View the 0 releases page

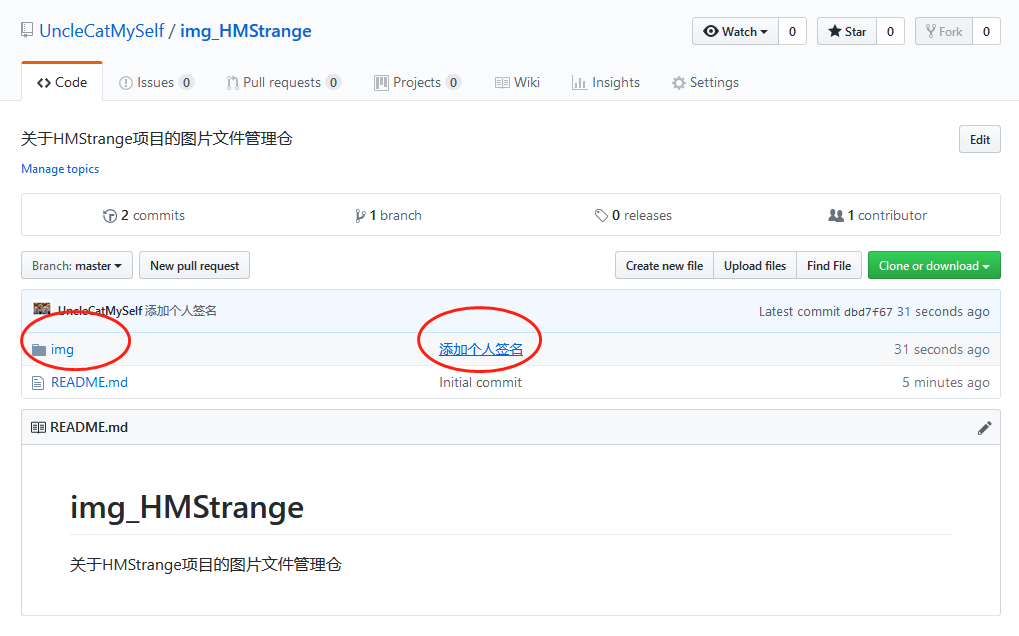click(x=633, y=216)
